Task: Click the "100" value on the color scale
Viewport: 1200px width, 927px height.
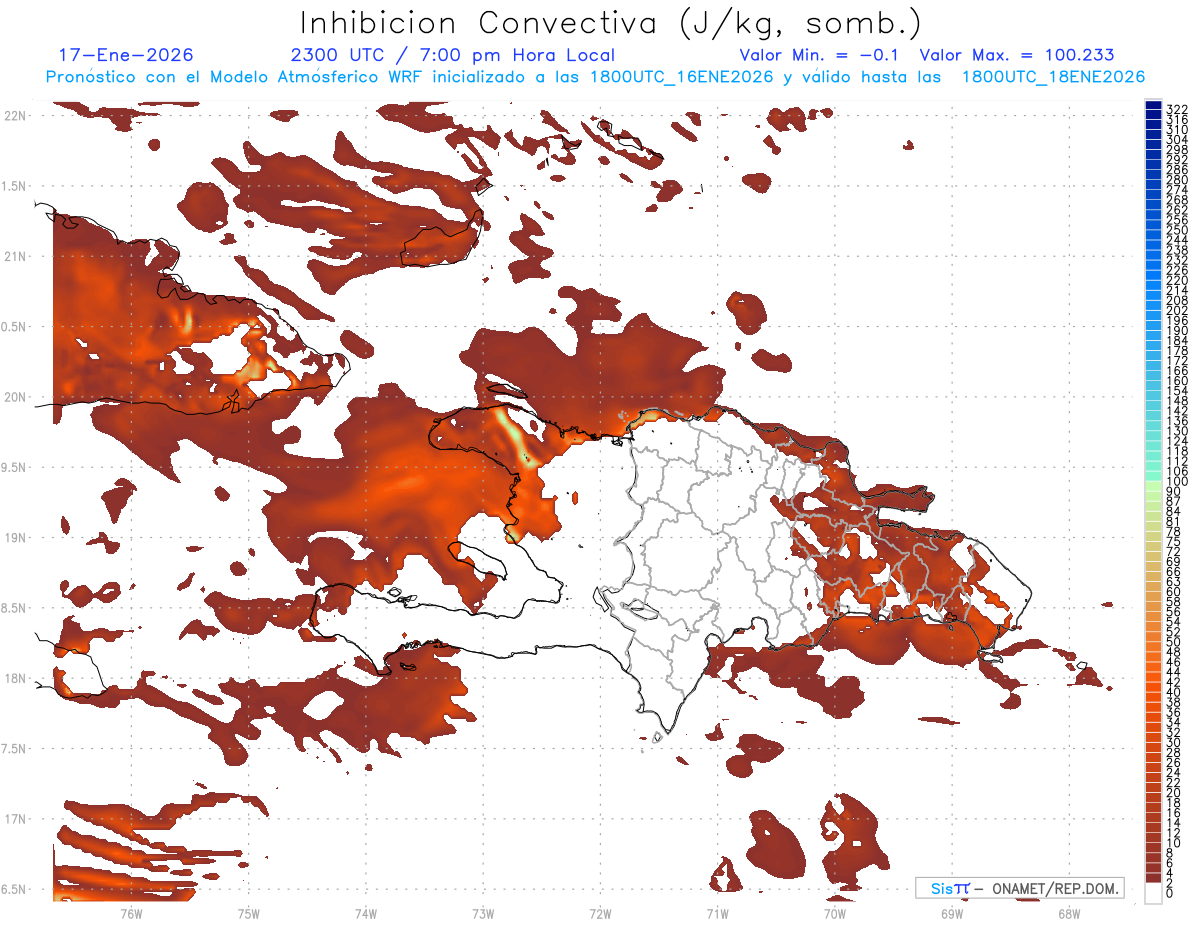Action: point(1177,482)
